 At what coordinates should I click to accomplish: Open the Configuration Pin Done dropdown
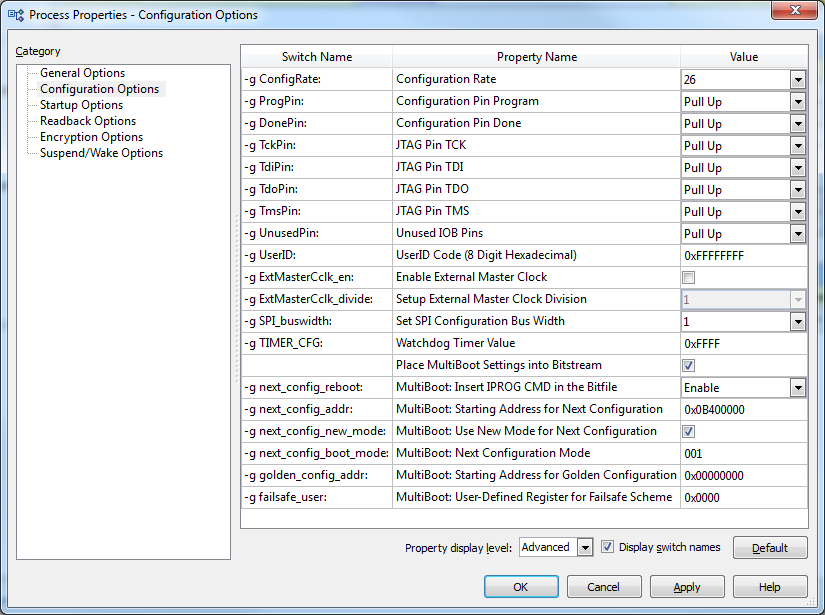click(798, 124)
